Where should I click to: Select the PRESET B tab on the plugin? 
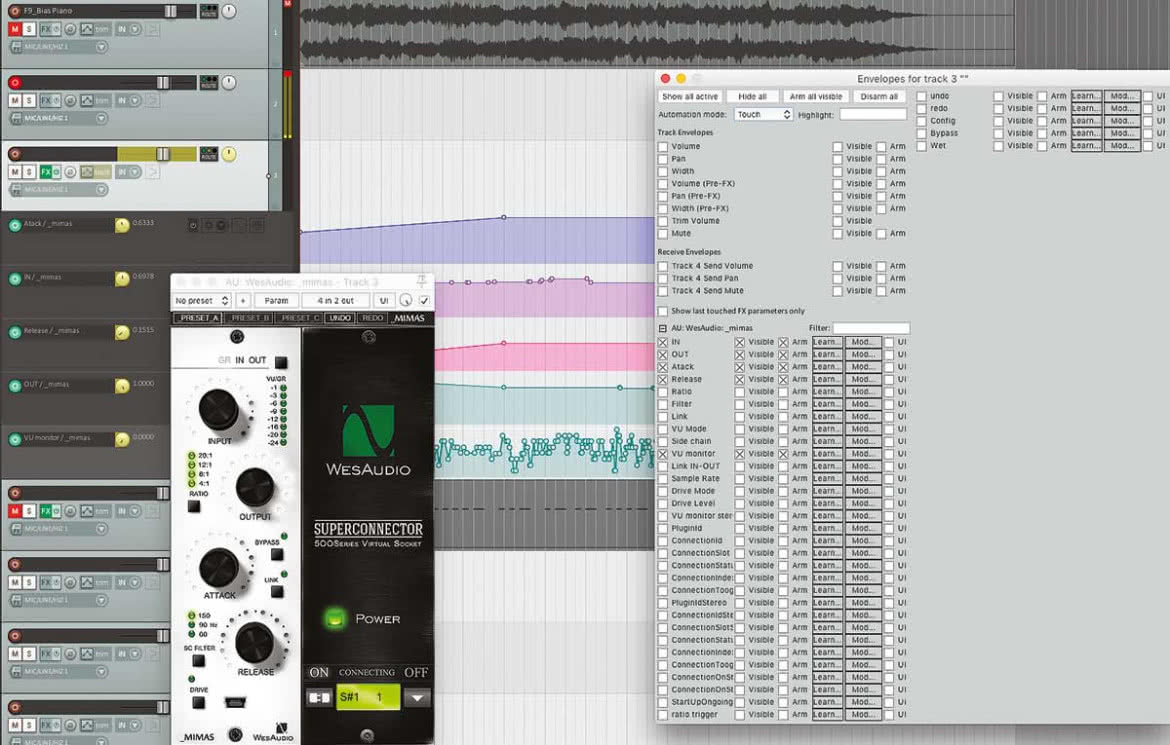click(249, 318)
